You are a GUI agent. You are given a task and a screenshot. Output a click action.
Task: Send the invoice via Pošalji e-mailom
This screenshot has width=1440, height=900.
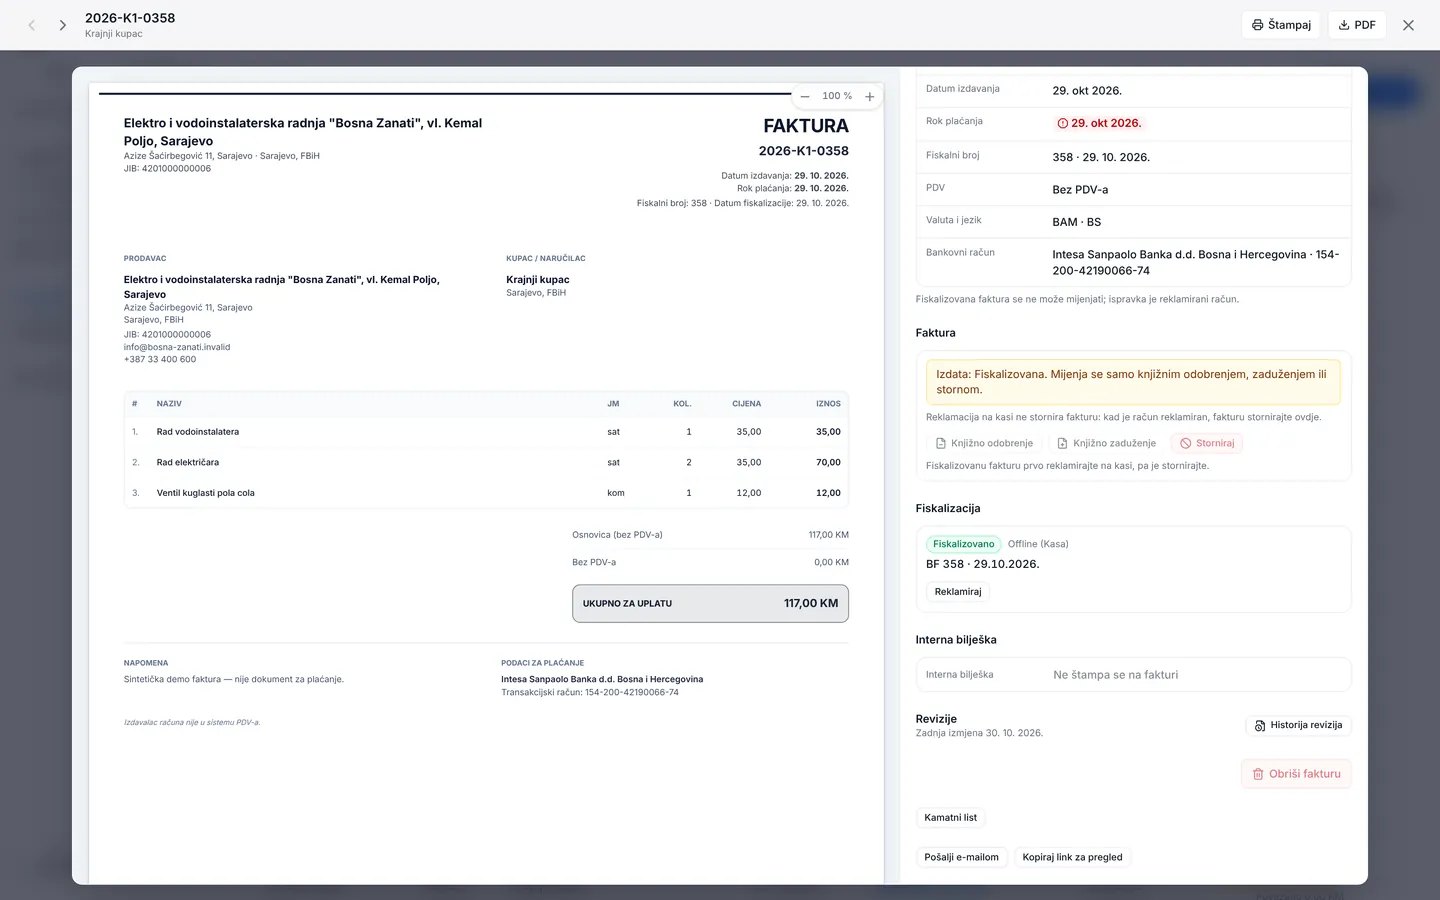coord(961,857)
